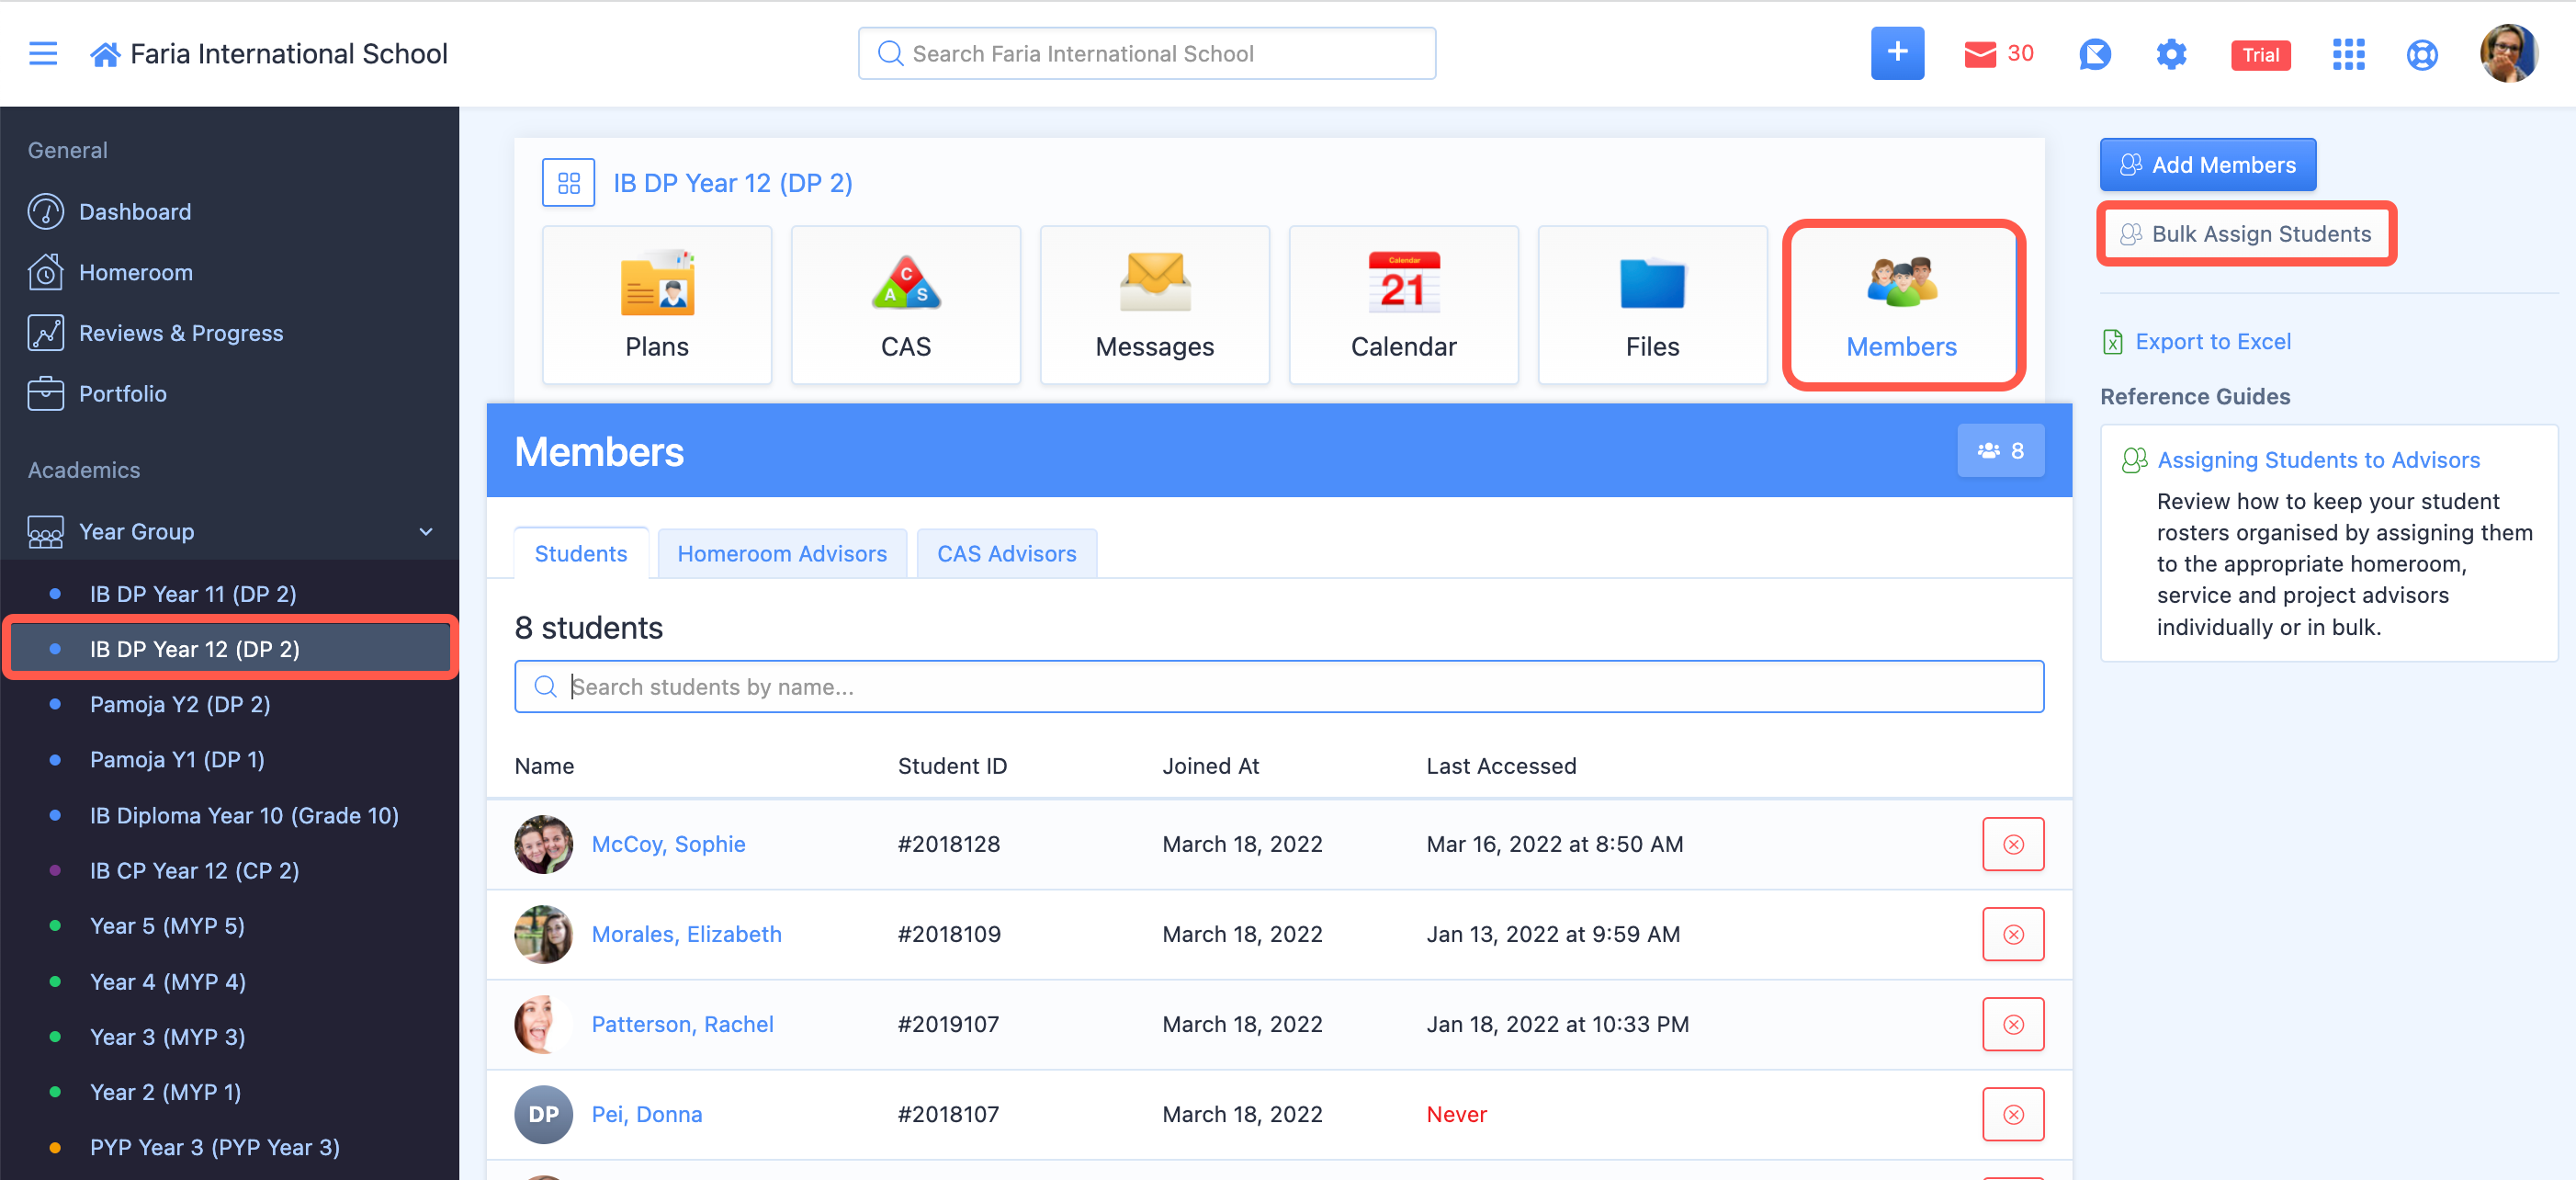This screenshot has width=2576, height=1180.
Task: Click the Search students by name field
Action: (x=1278, y=687)
